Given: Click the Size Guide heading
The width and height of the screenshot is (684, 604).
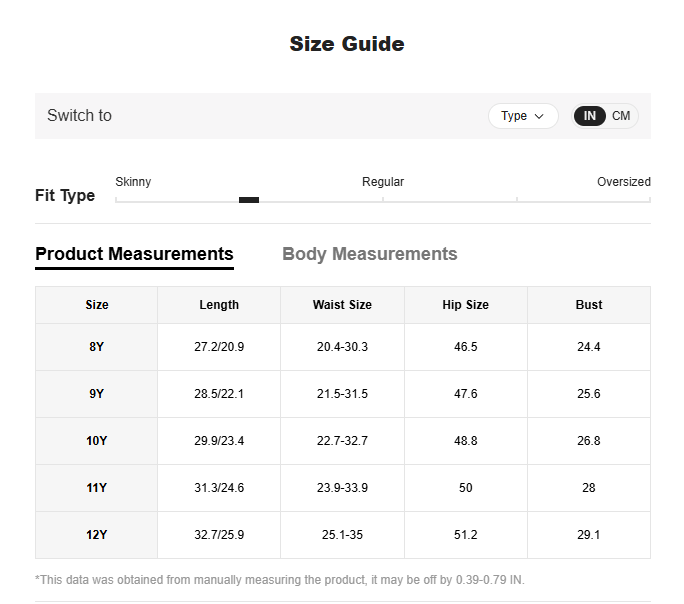Looking at the screenshot, I should [347, 44].
